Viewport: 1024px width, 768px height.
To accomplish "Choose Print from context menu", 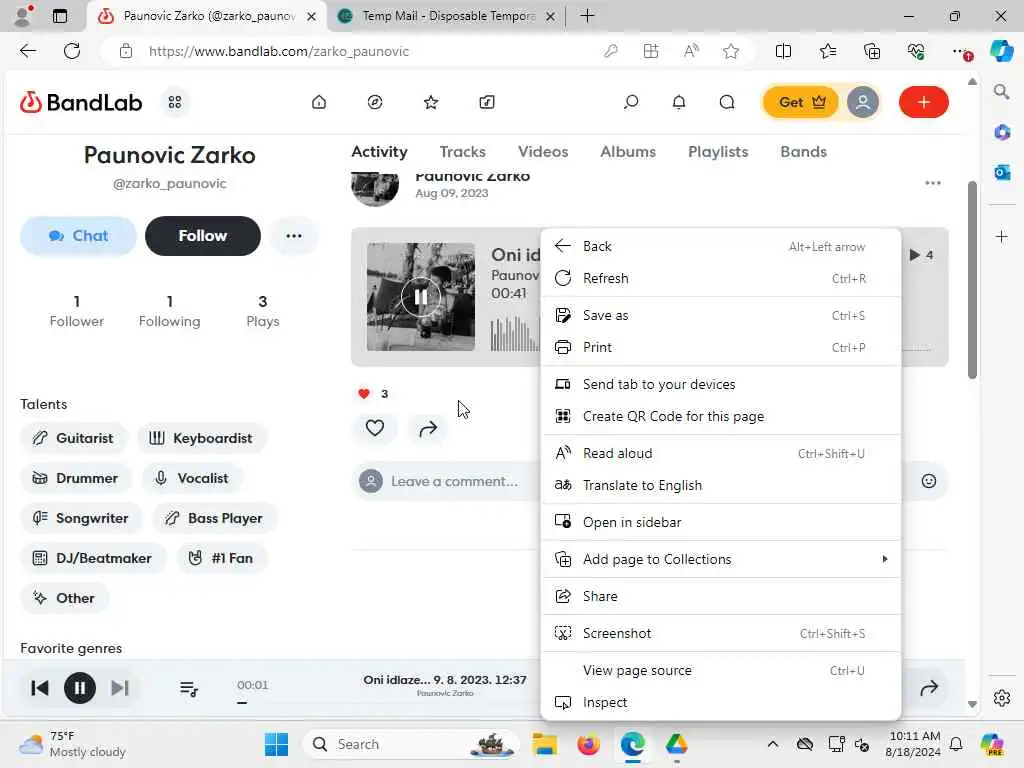I will click(722, 347).
